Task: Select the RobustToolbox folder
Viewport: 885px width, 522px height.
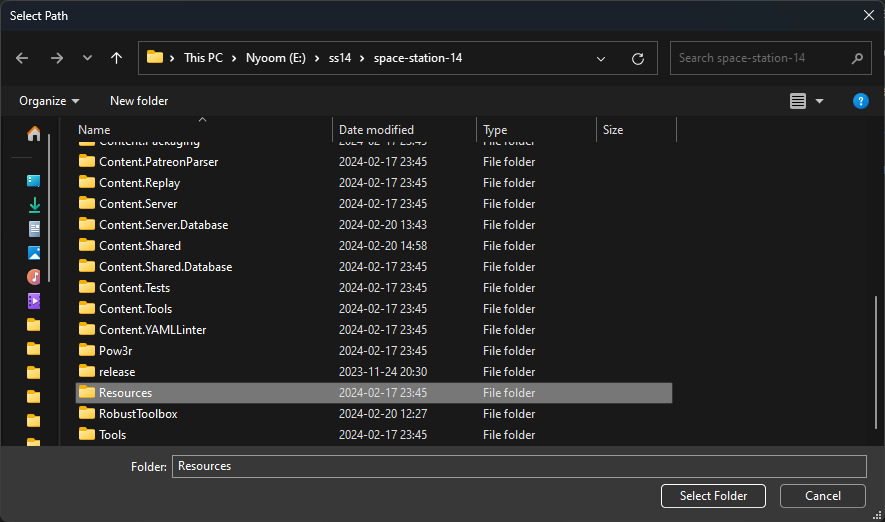Action: tap(138, 414)
